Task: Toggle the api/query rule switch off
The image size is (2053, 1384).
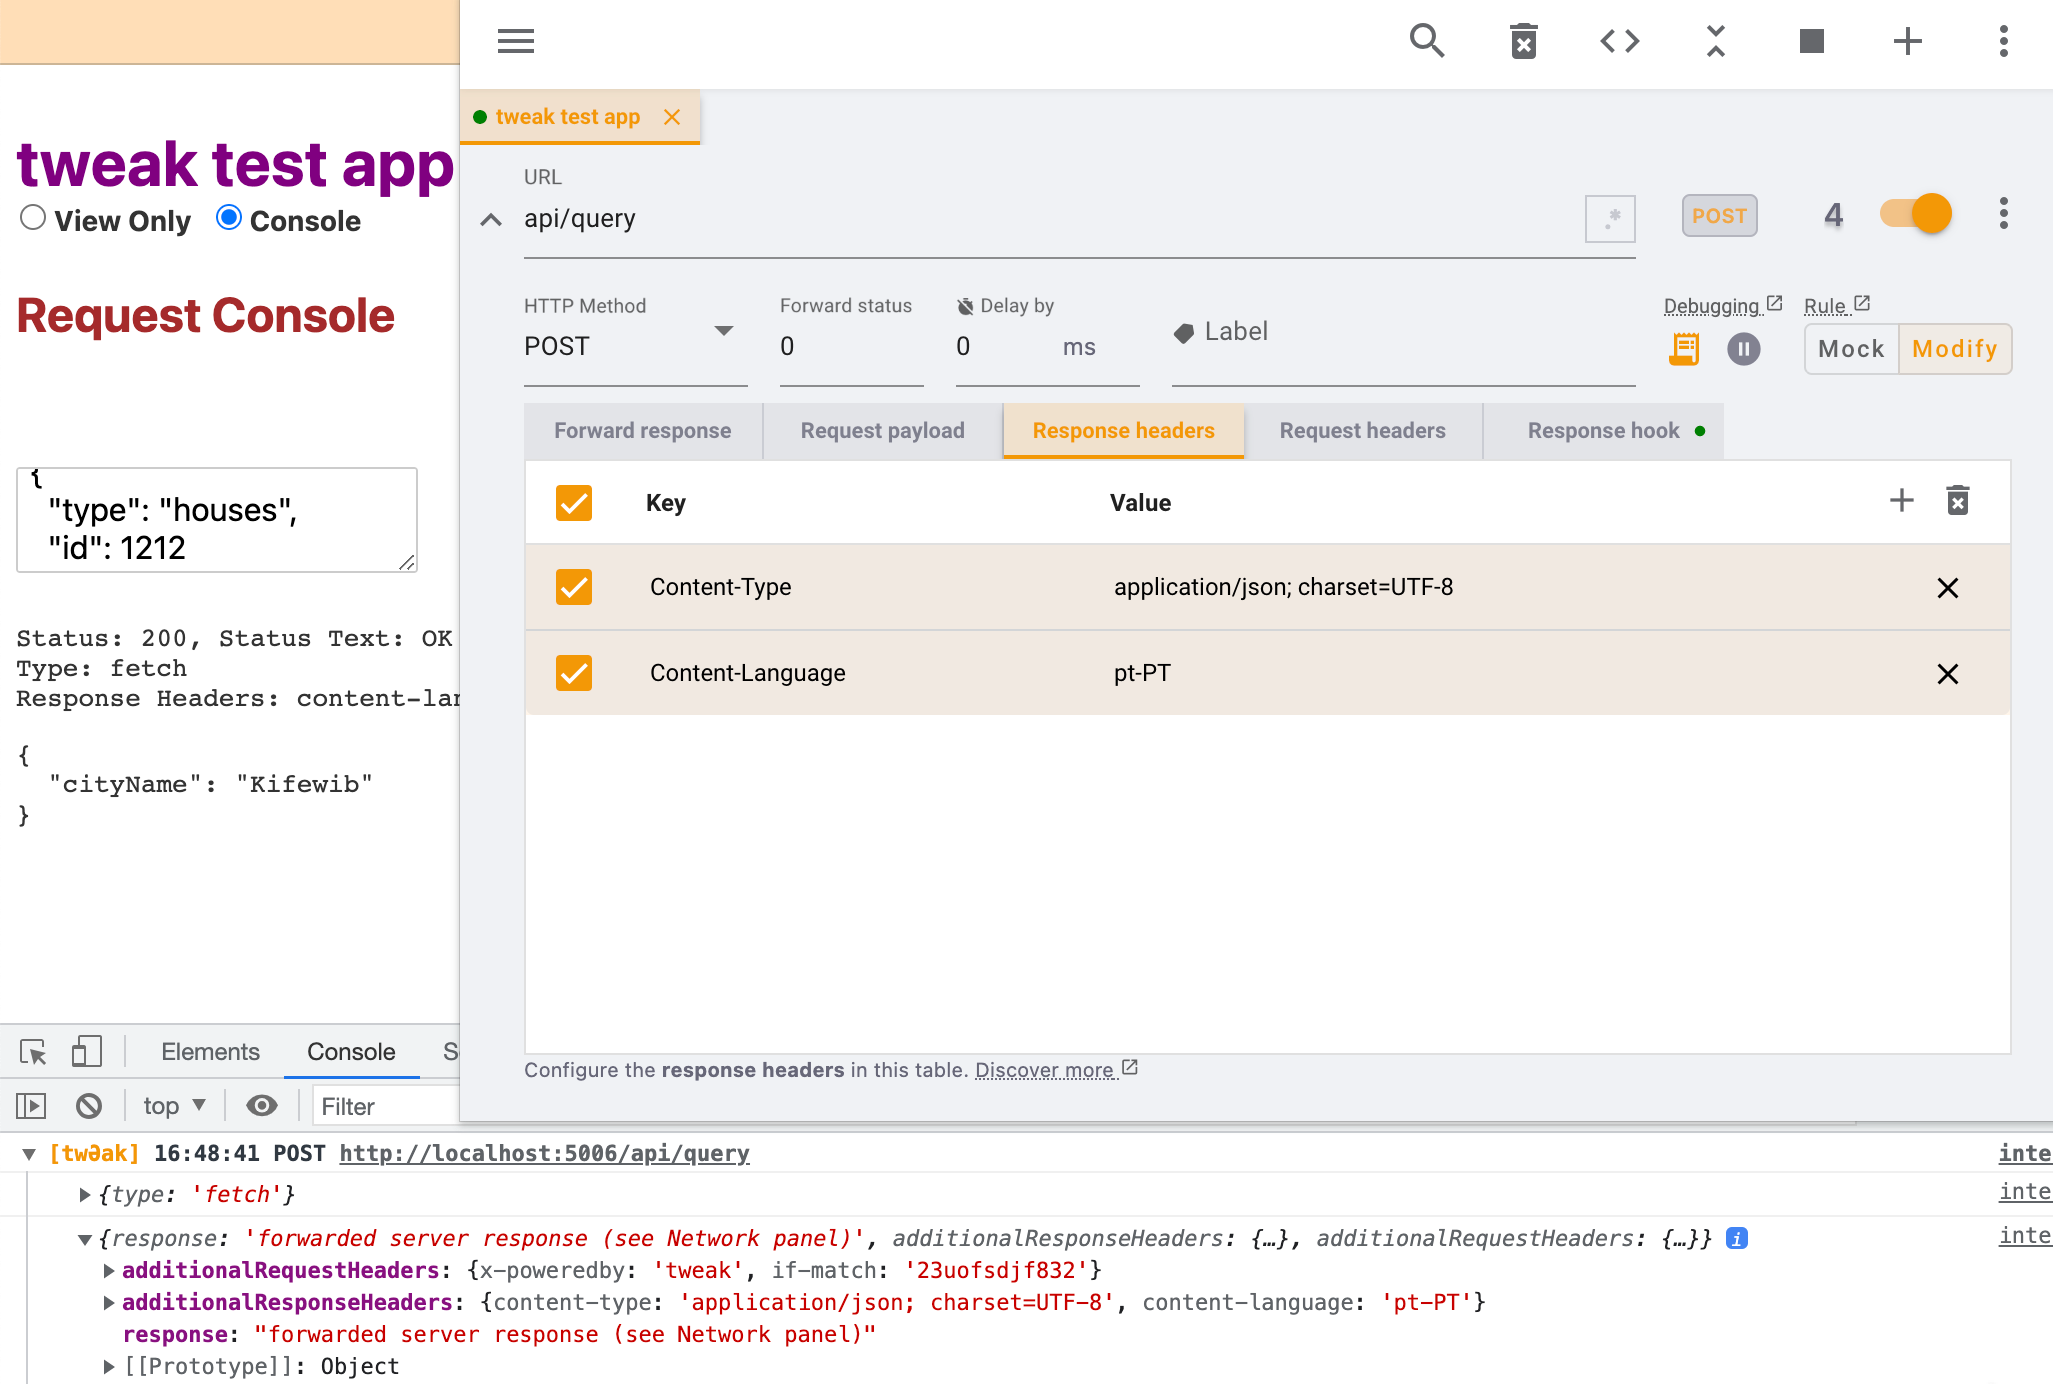Action: (1916, 214)
